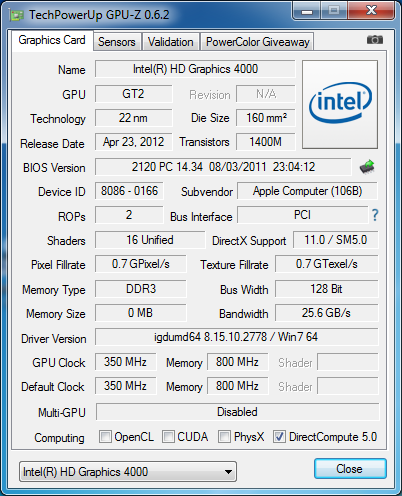Uncheck the DirectCompute 5.0 checkbox
Image resolution: width=402 pixels, height=496 pixels.
pyautogui.click(x=279, y=436)
